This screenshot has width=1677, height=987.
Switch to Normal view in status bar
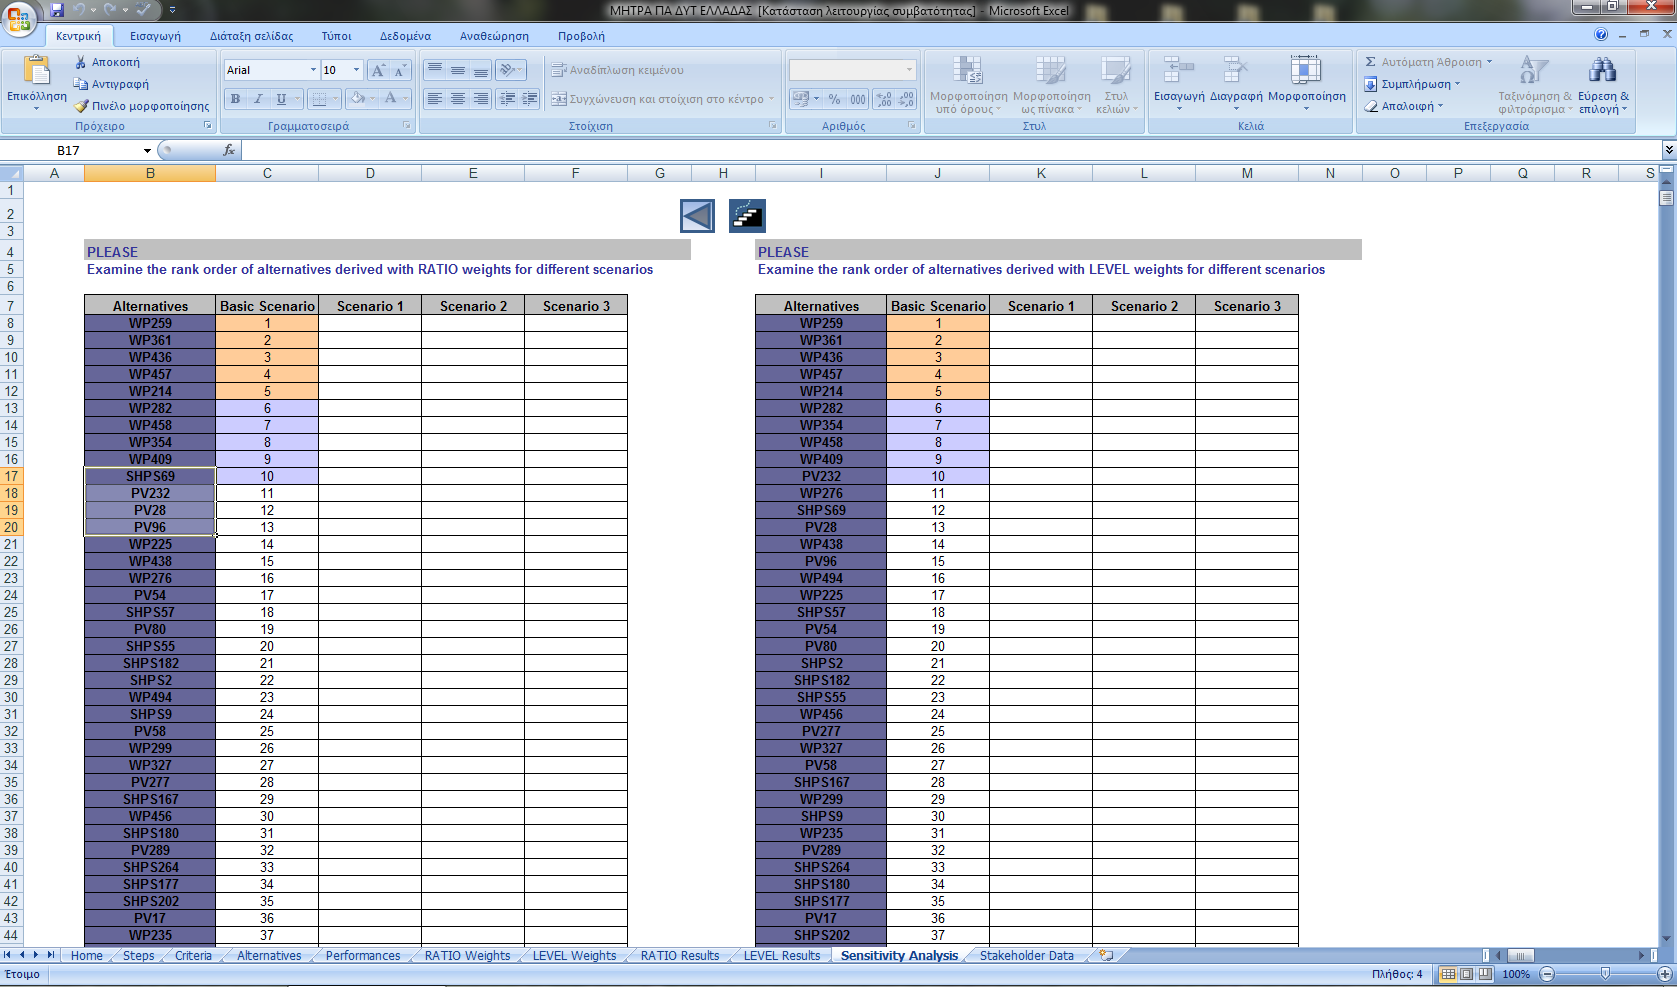(1448, 973)
